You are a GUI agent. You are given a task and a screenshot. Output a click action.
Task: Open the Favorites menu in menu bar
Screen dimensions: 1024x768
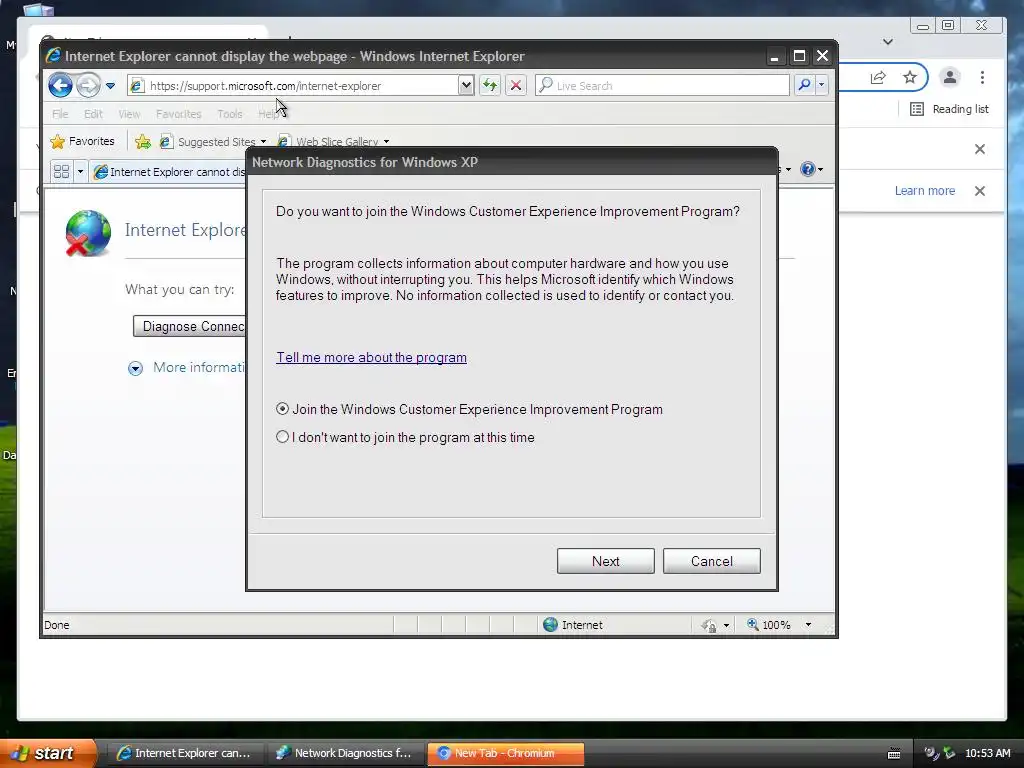tap(178, 114)
